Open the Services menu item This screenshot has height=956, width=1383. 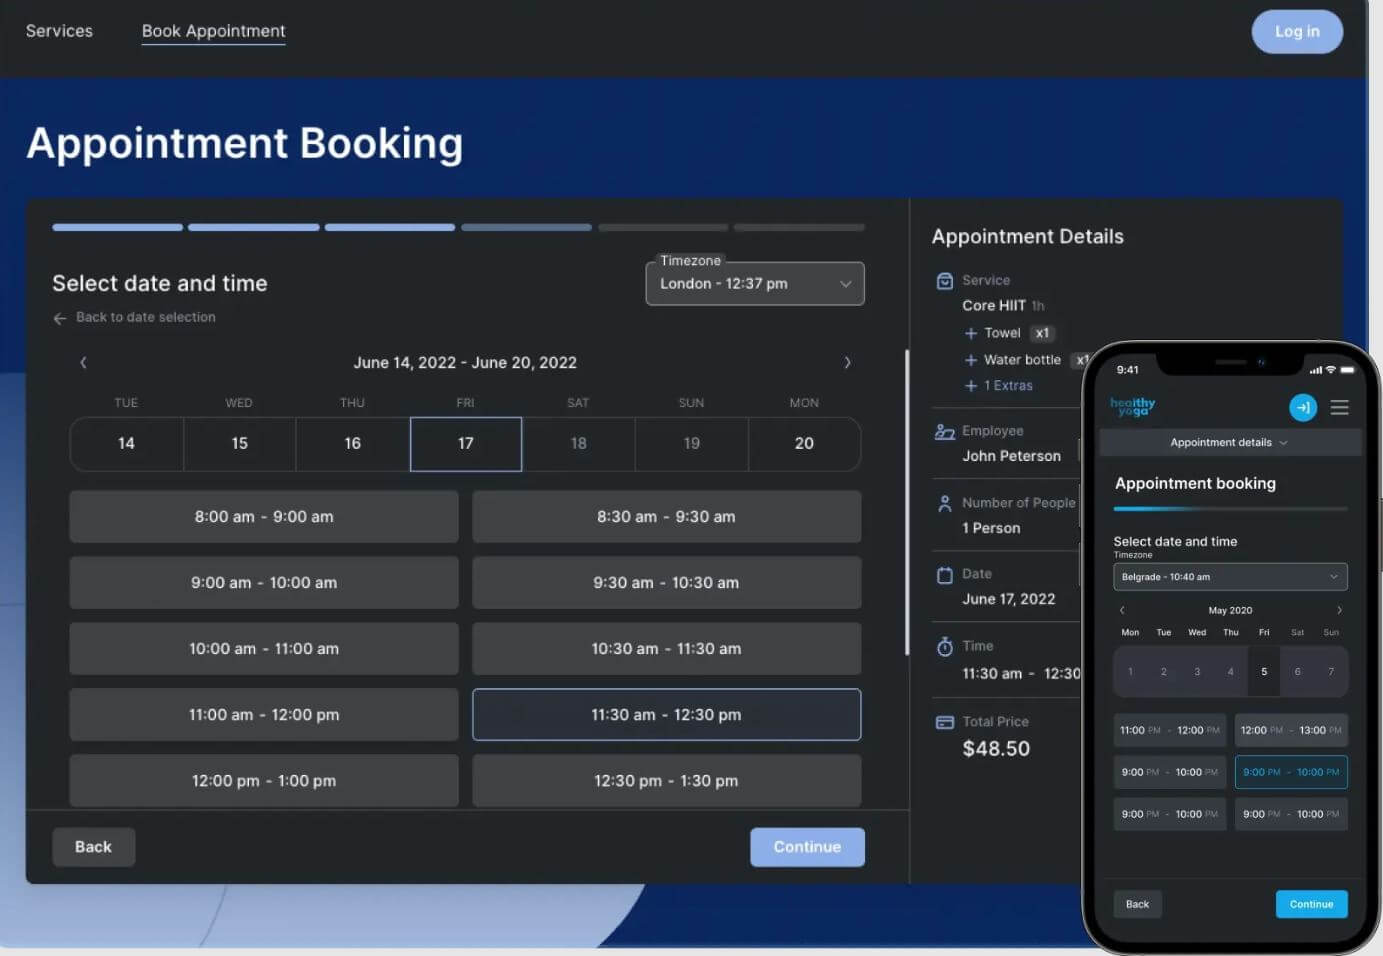[59, 31]
